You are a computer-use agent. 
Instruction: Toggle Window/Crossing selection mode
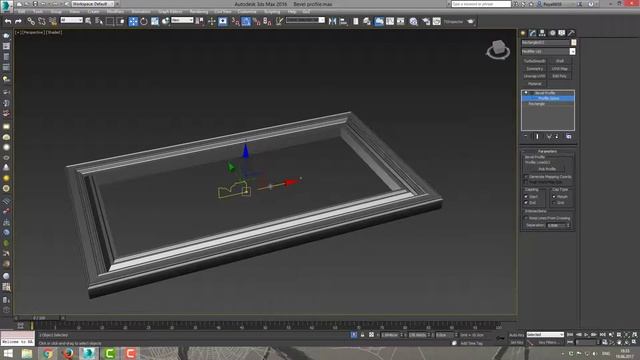point(121,21)
